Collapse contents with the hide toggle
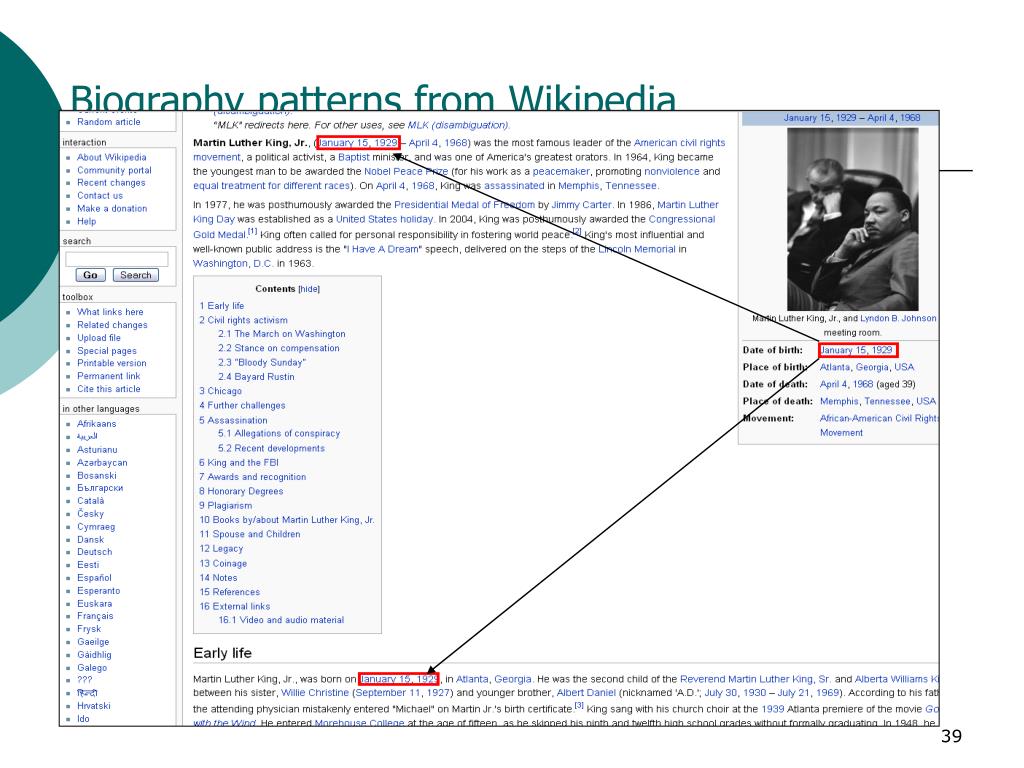Image resolution: width=1024 pixels, height=768 pixels. [310, 289]
